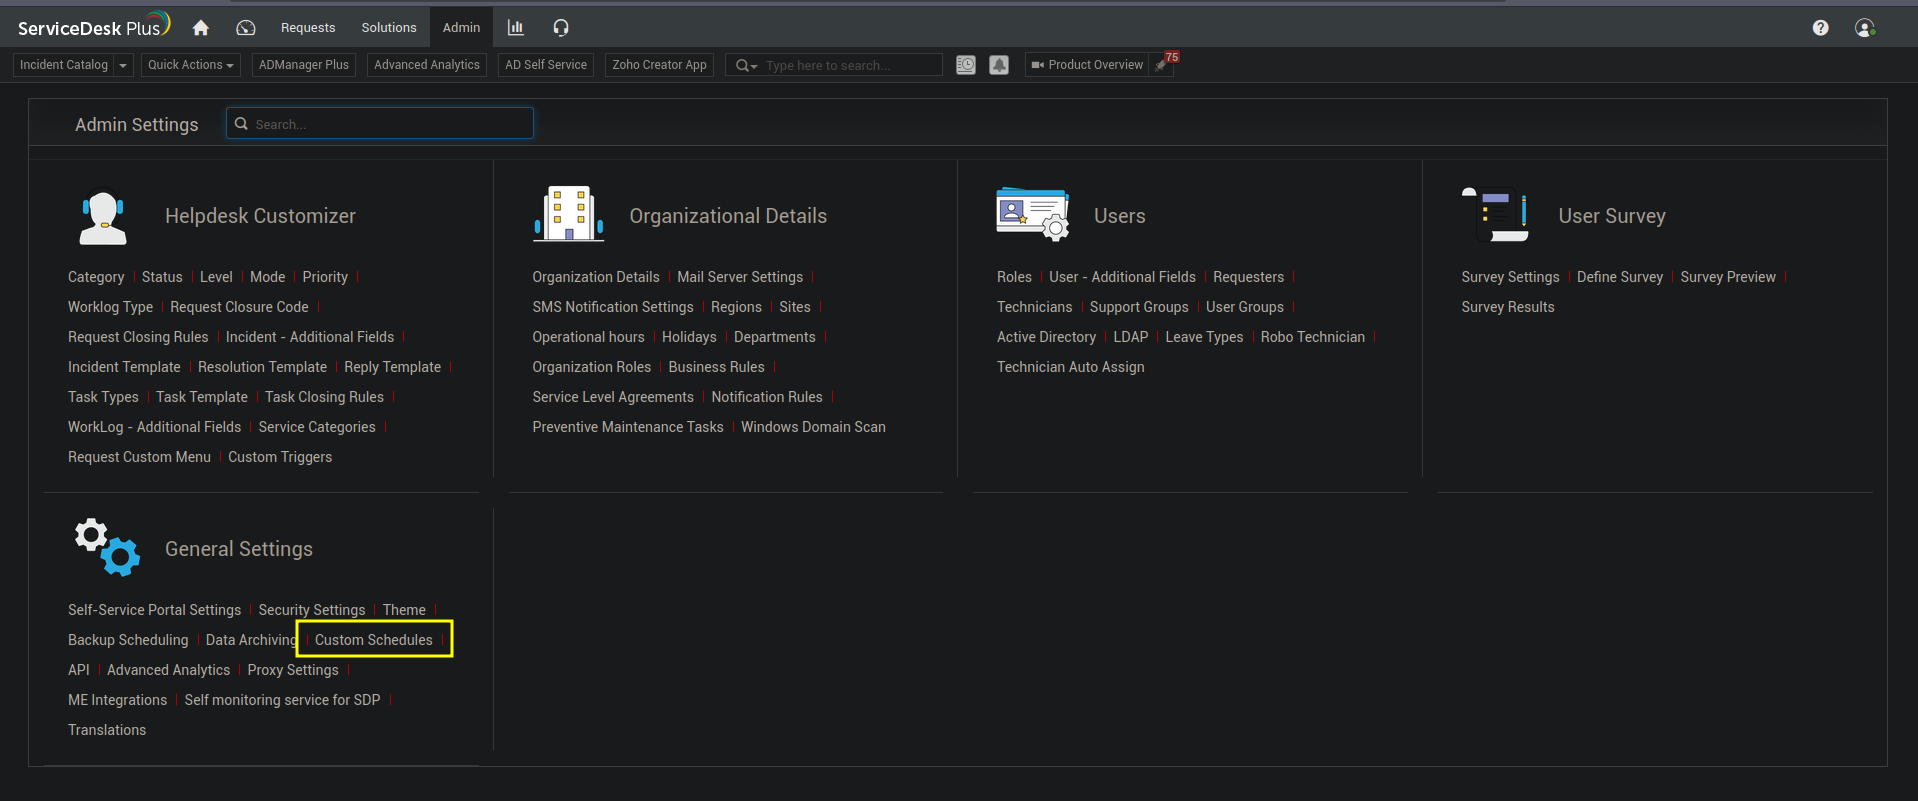
Task: Open the Help question mark icon
Action: point(1820,28)
